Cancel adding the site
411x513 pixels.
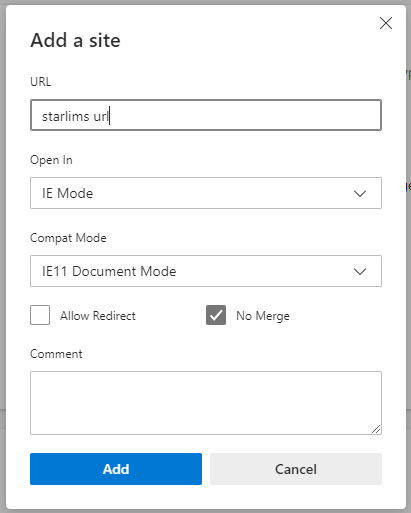coord(296,469)
